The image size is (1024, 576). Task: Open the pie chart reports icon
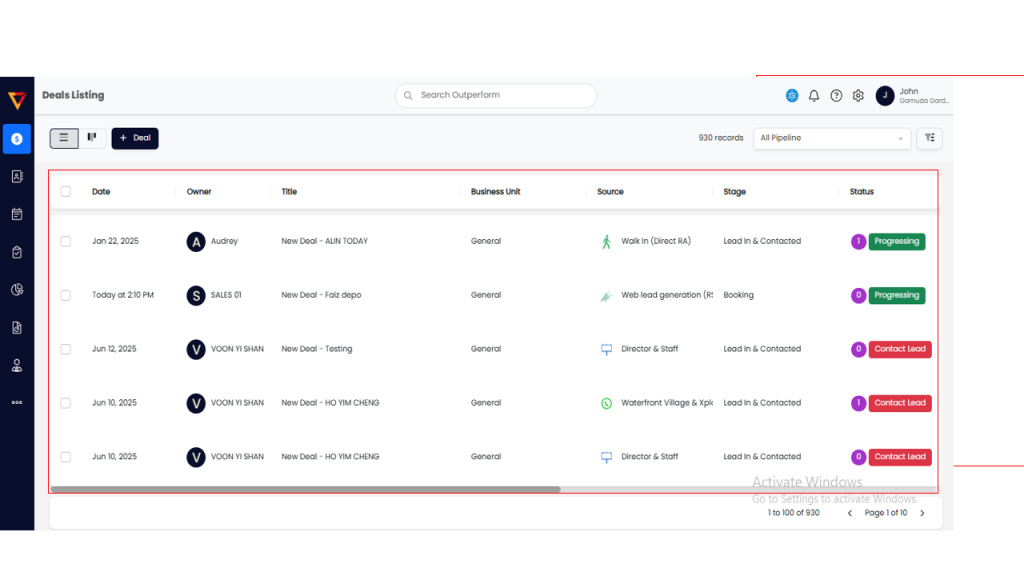pos(16,290)
